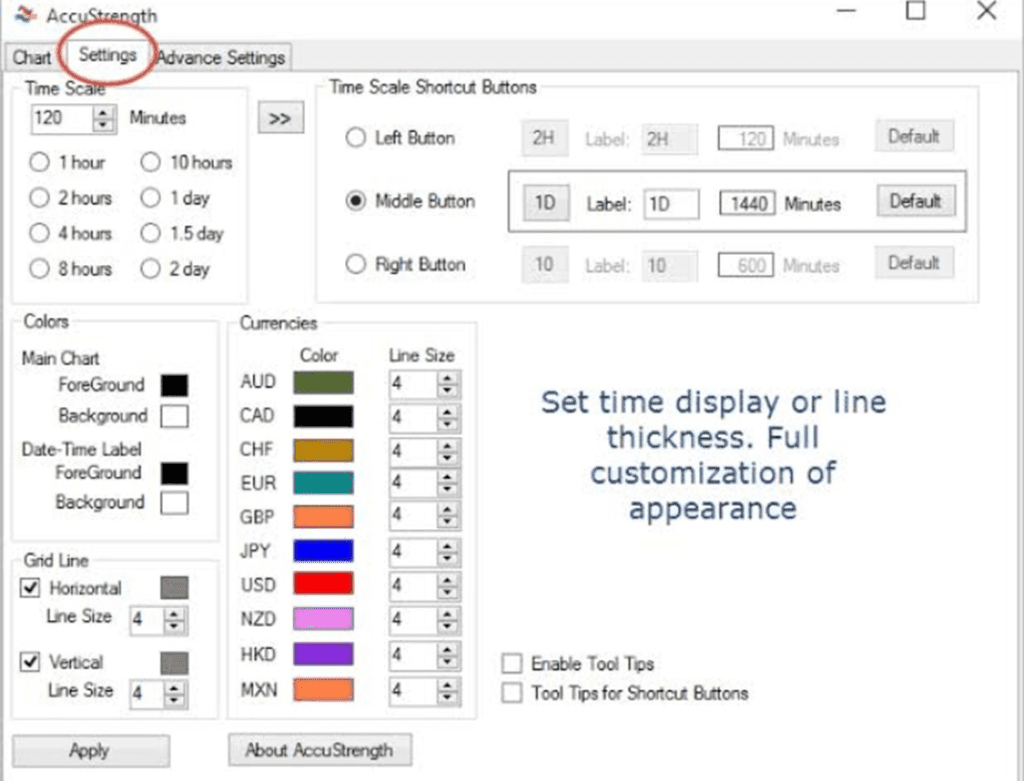
Task: Click the USD line size spinner arrows
Action: coord(447,586)
